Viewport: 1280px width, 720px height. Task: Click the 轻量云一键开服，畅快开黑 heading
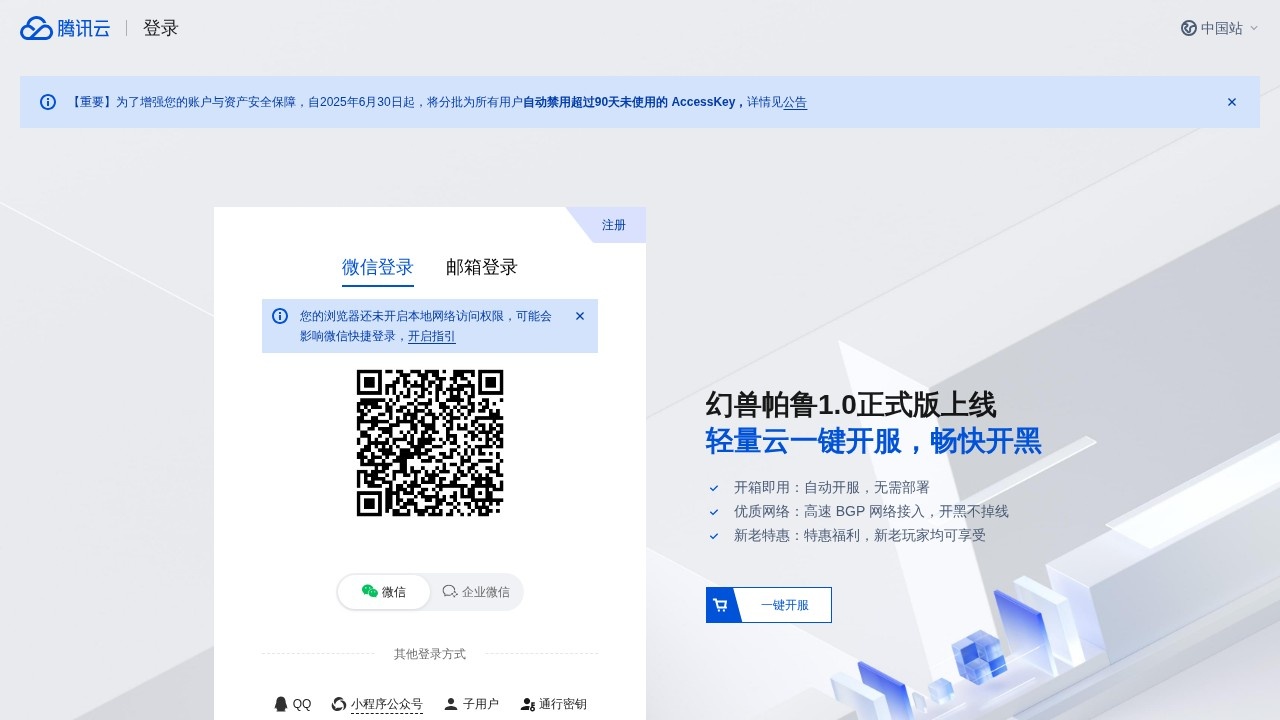[874, 441]
